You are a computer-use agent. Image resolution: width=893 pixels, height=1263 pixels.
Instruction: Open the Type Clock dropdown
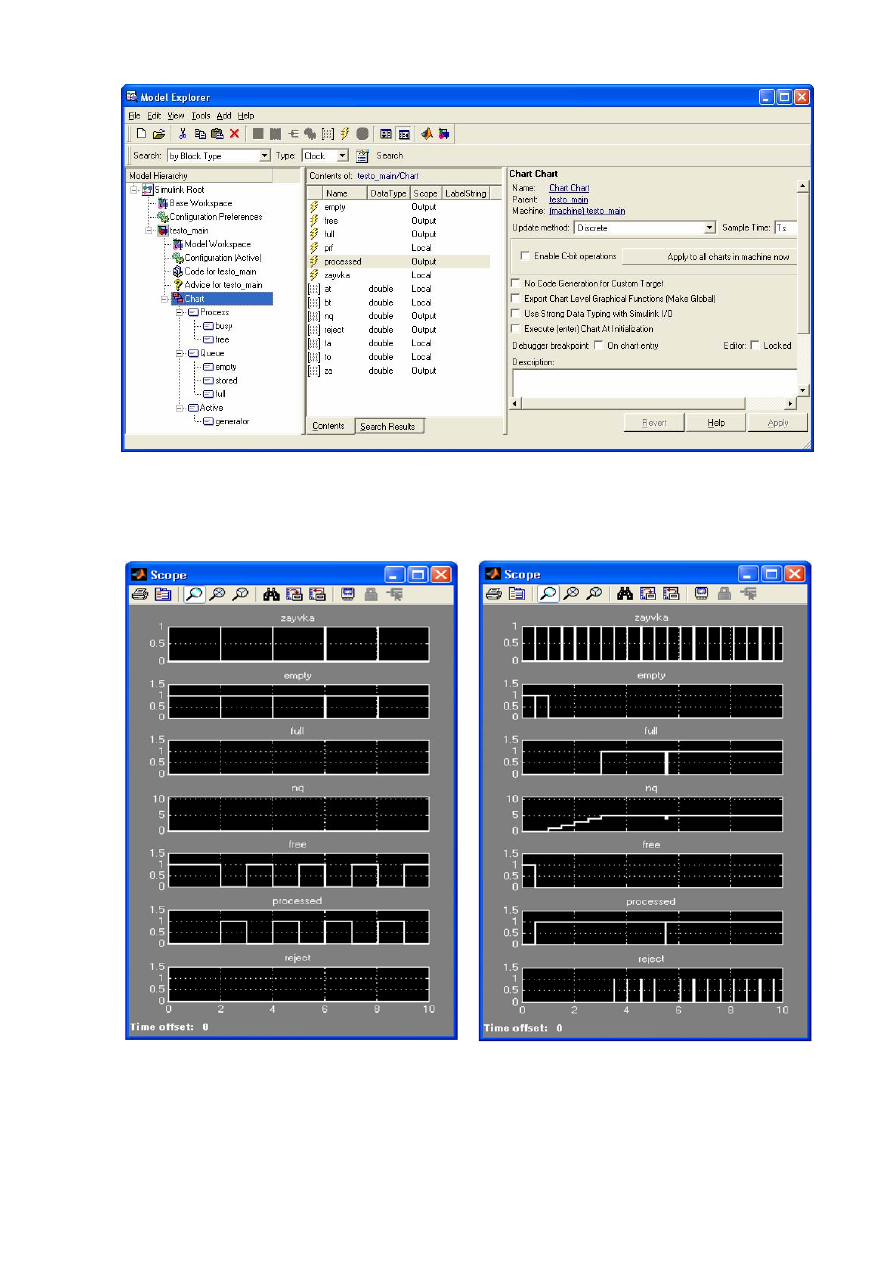(343, 156)
